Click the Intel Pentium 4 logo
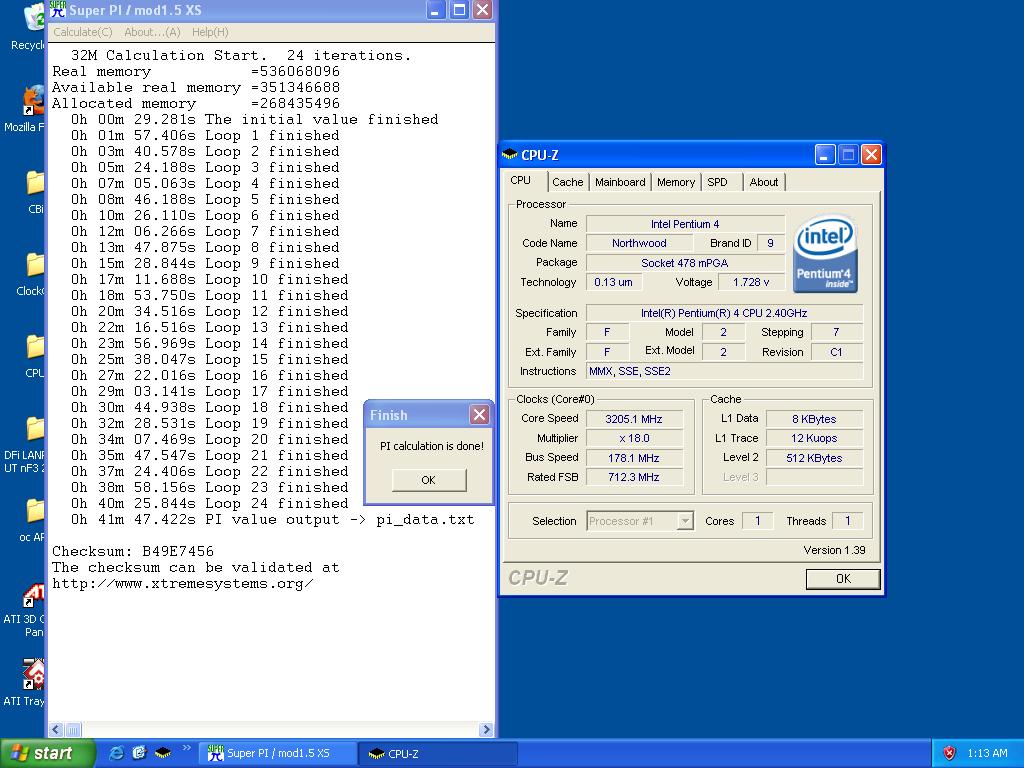Screen dimensions: 1024x768 click(825, 253)
